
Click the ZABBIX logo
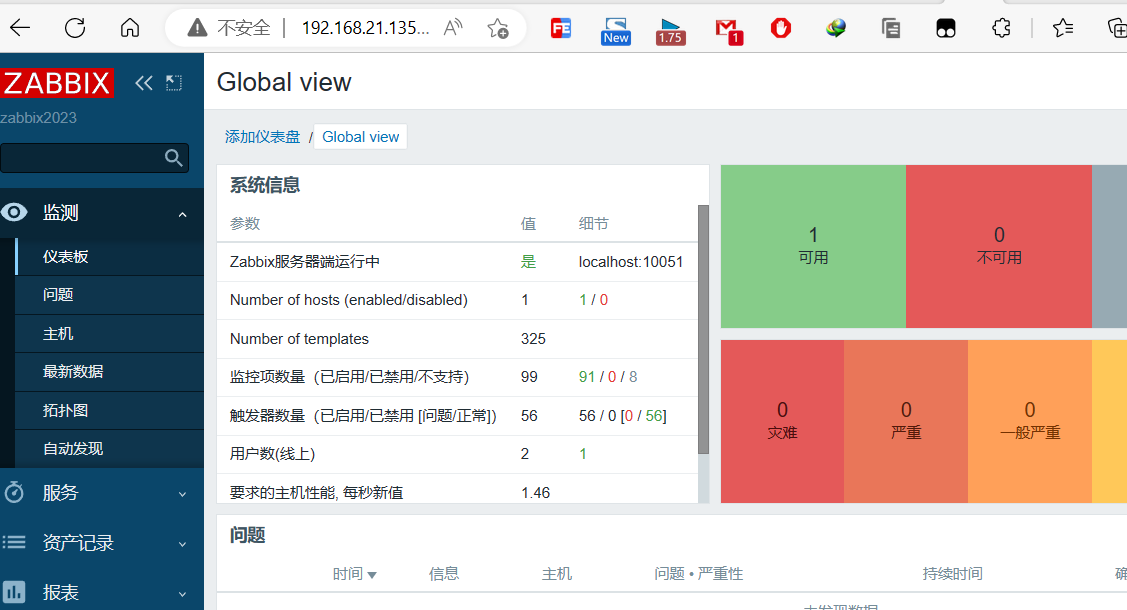57,83
